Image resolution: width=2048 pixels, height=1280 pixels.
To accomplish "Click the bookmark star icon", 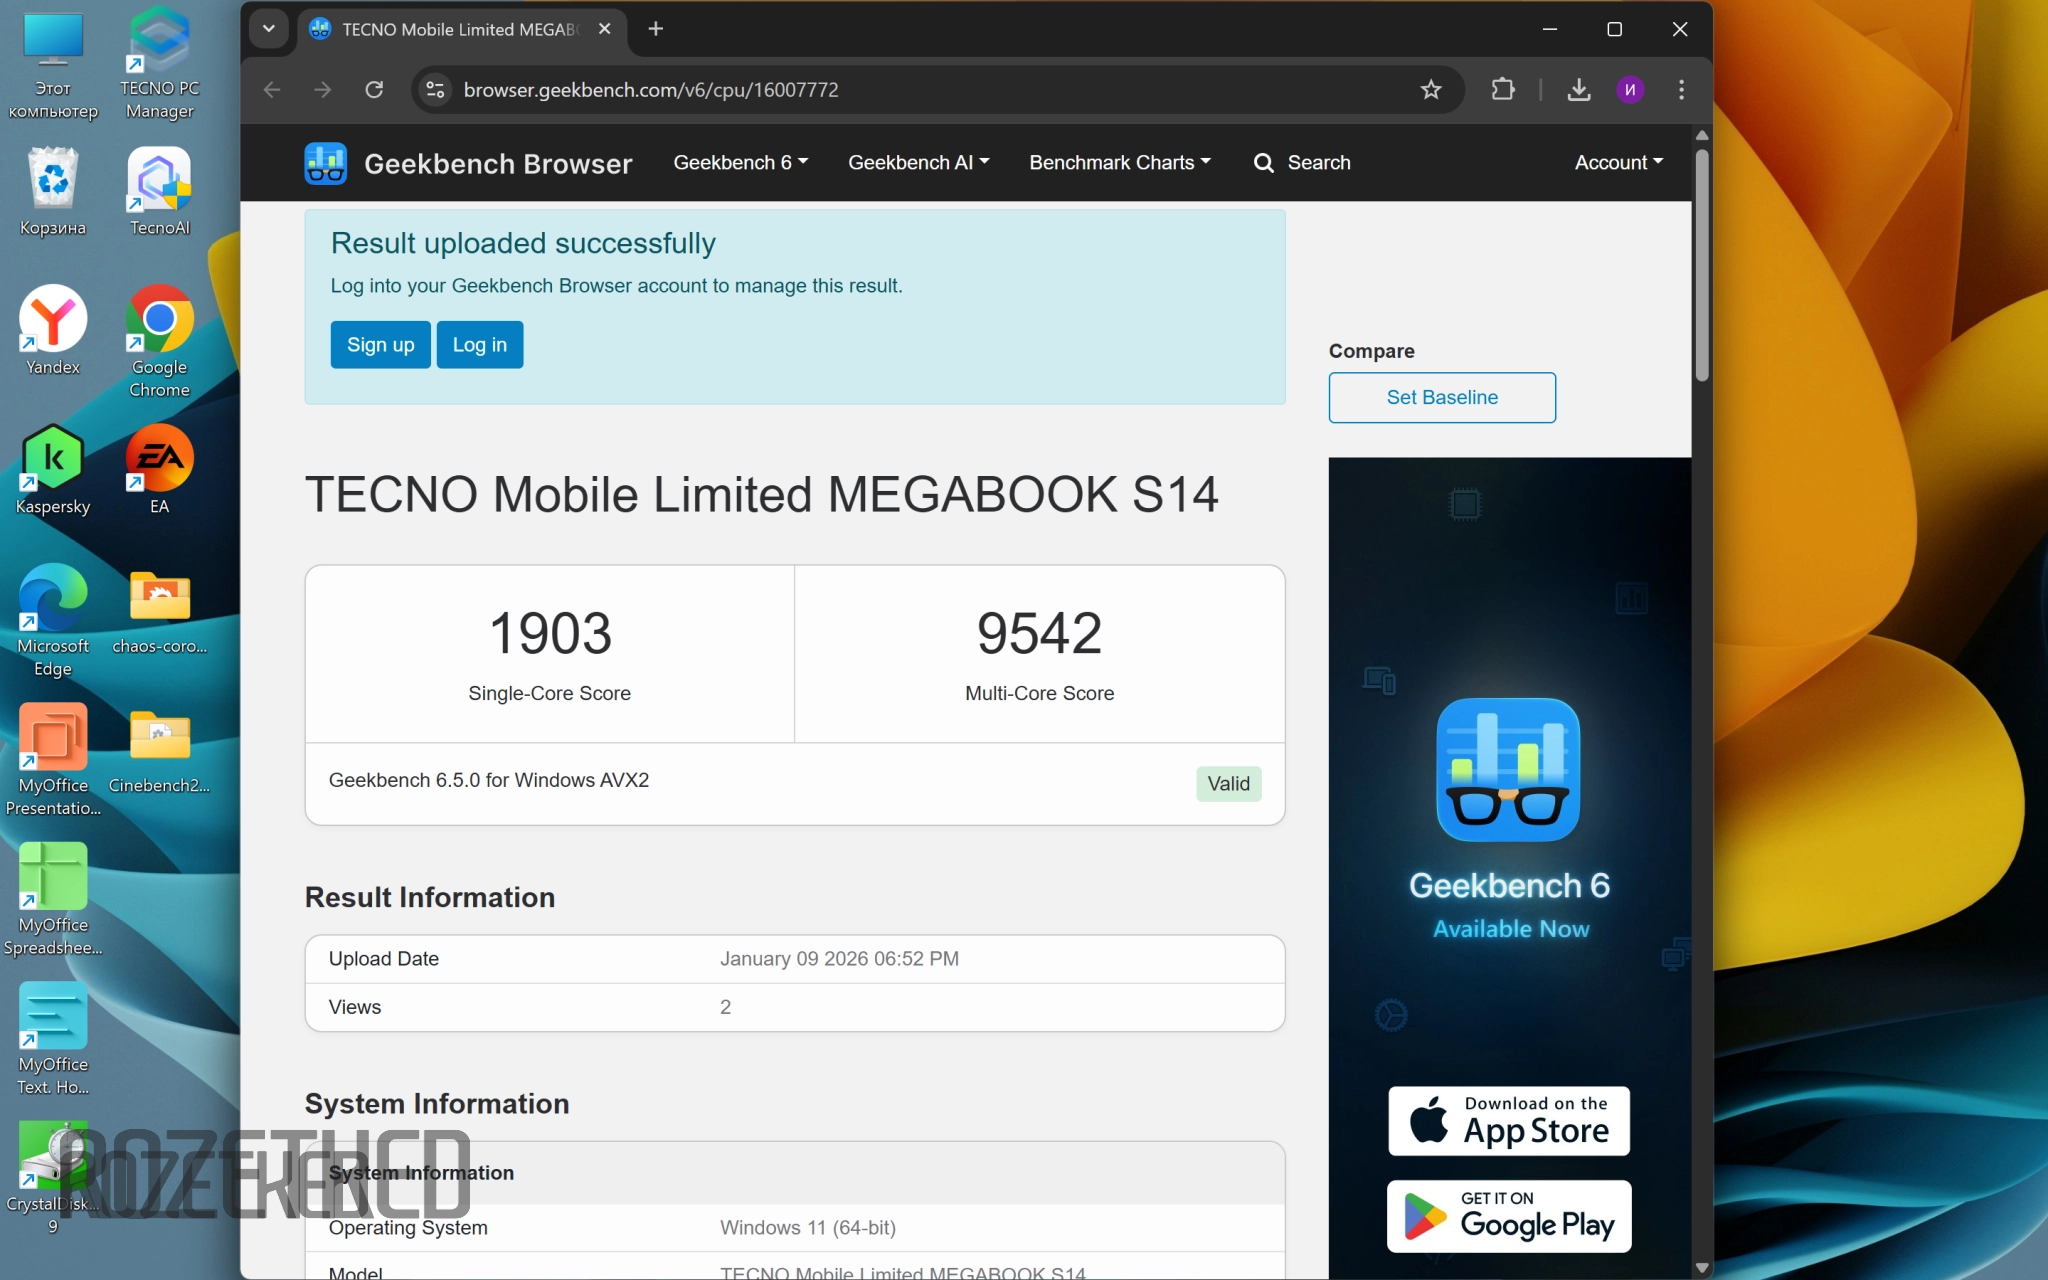I will pos(1431,90).
